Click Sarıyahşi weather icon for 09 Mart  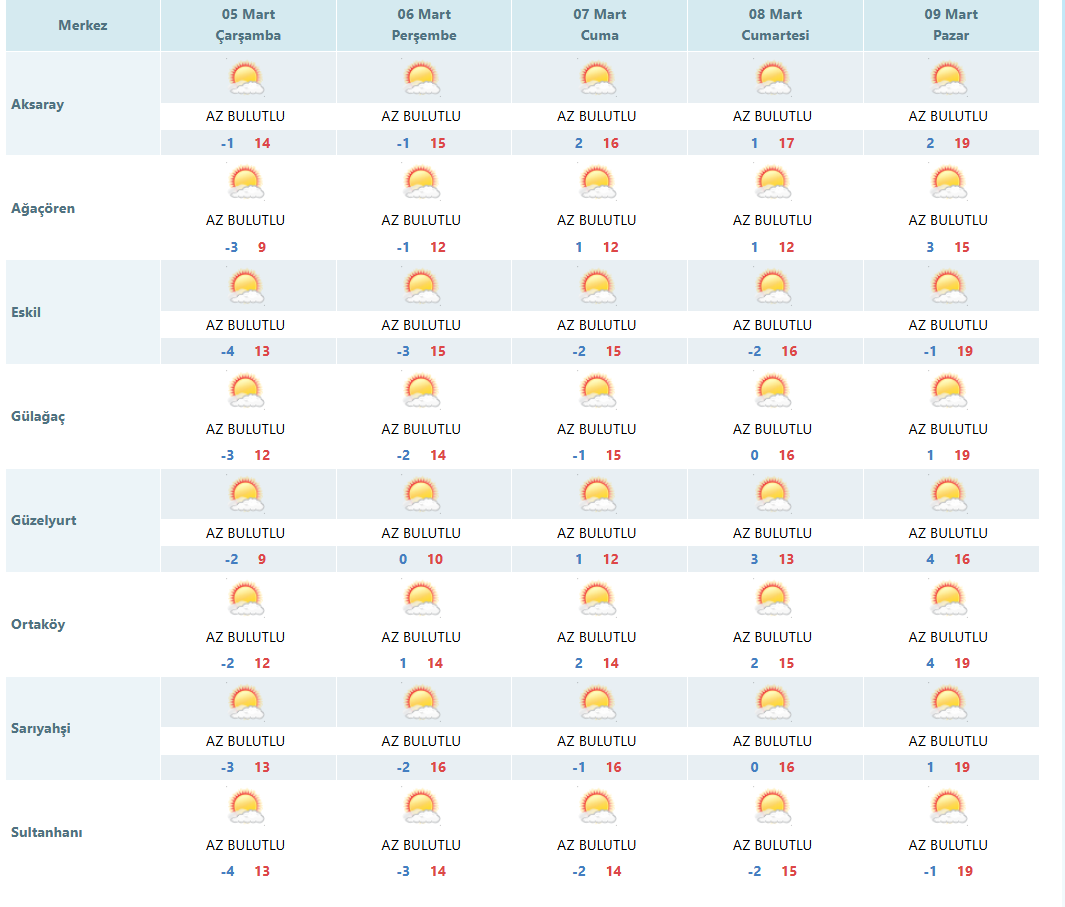949,703
